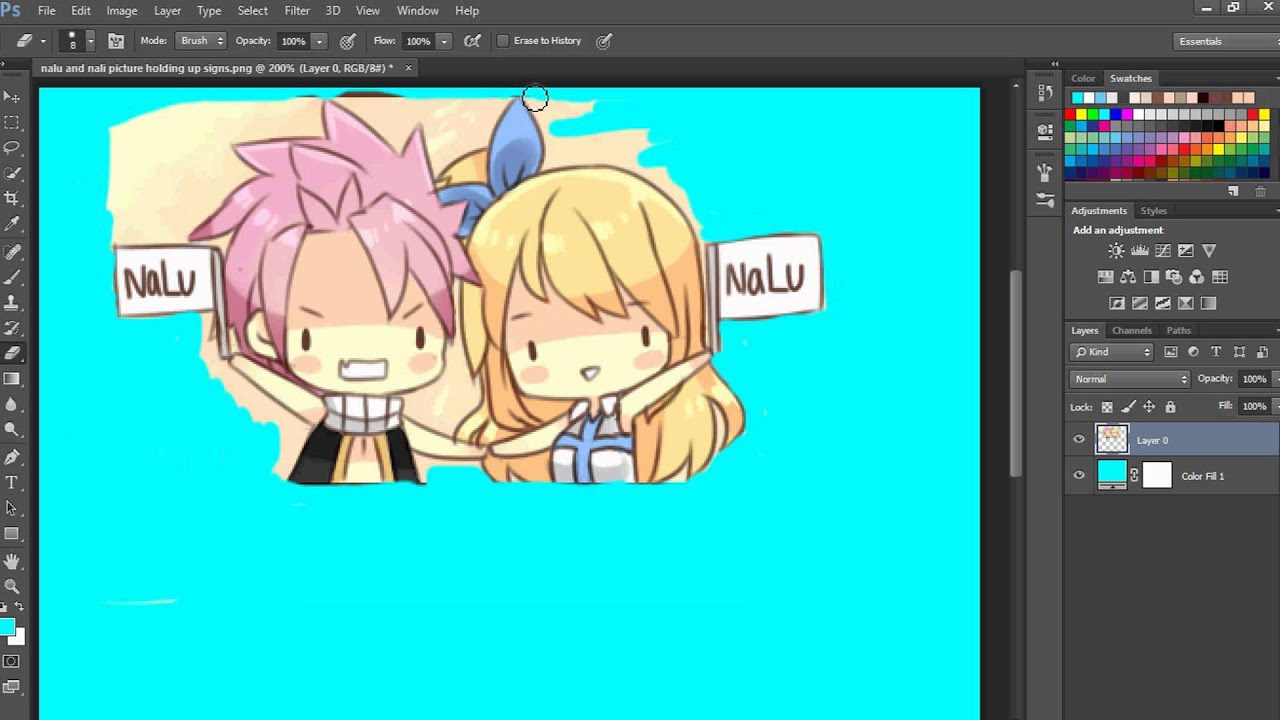The image size is (1280, 720).
Task: Open the Flow slider dropdown arrow
Action: coord(444,41)
